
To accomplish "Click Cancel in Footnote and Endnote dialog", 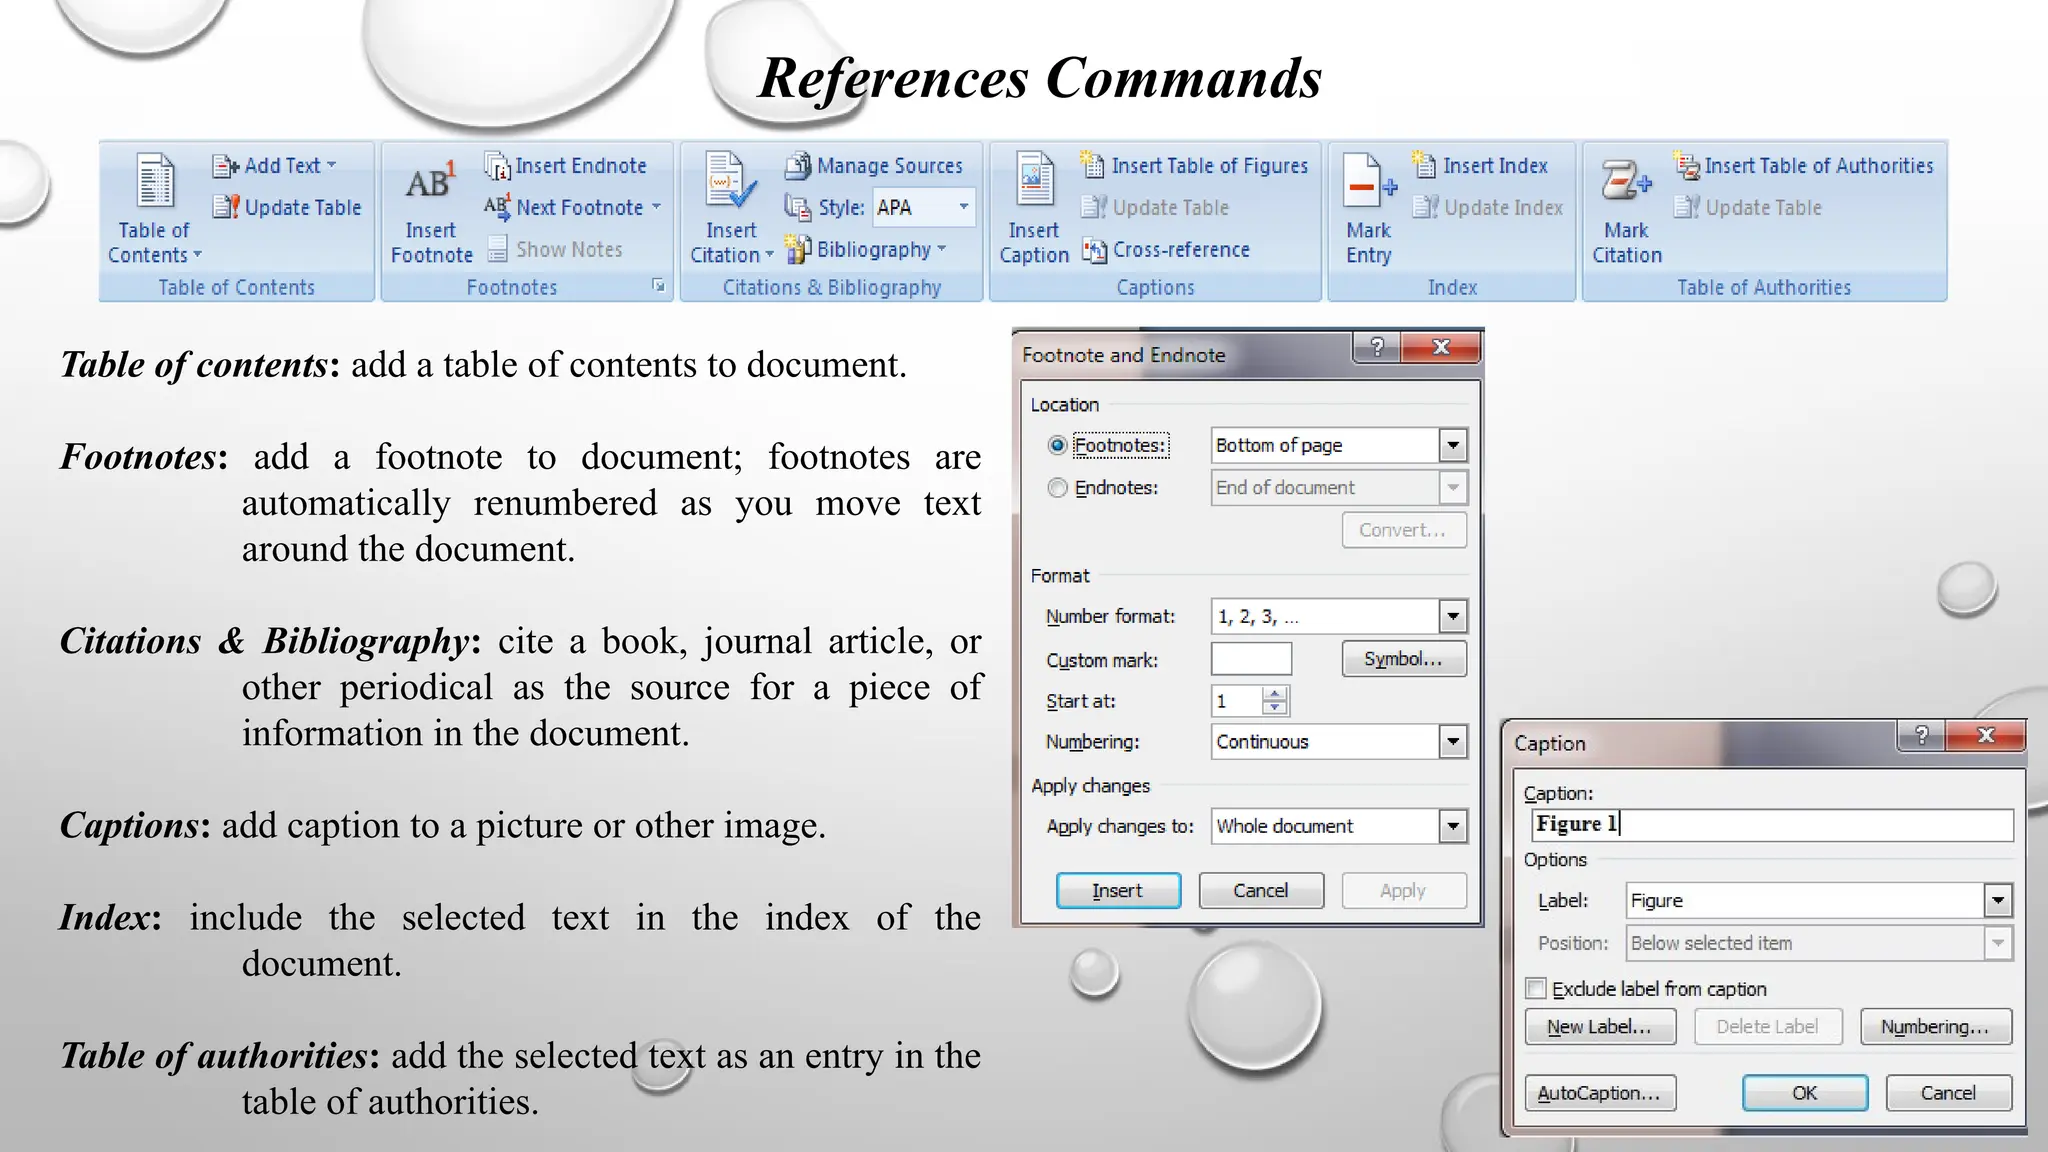I will [x=1261, y=890].
